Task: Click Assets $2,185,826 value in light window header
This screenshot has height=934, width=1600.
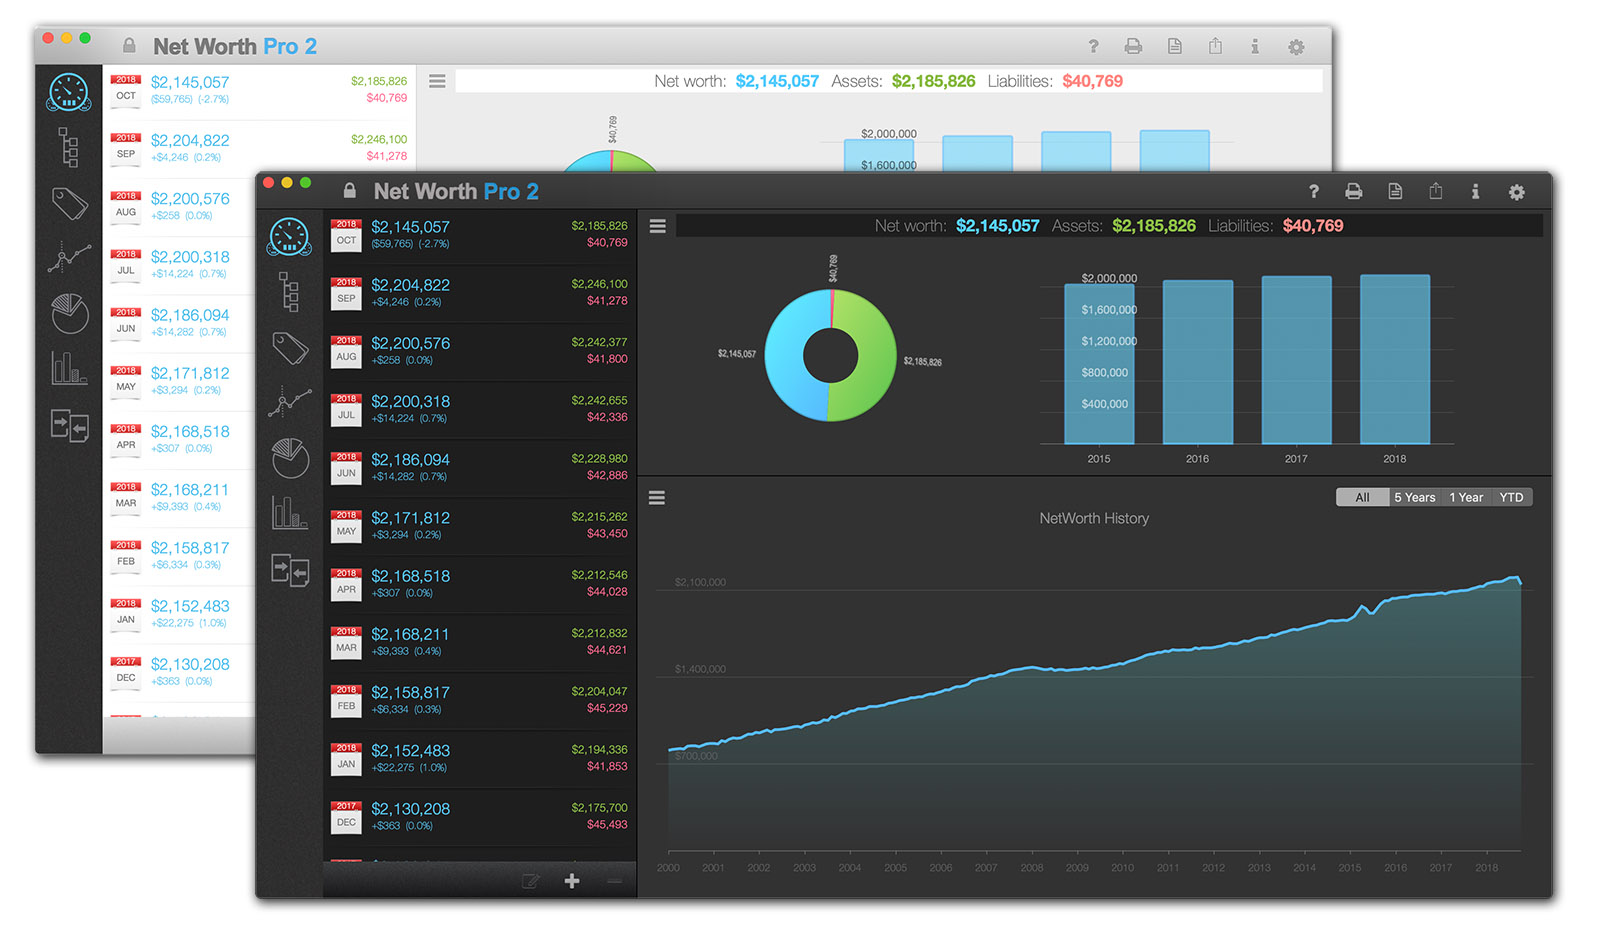Action: click(933, 81)
